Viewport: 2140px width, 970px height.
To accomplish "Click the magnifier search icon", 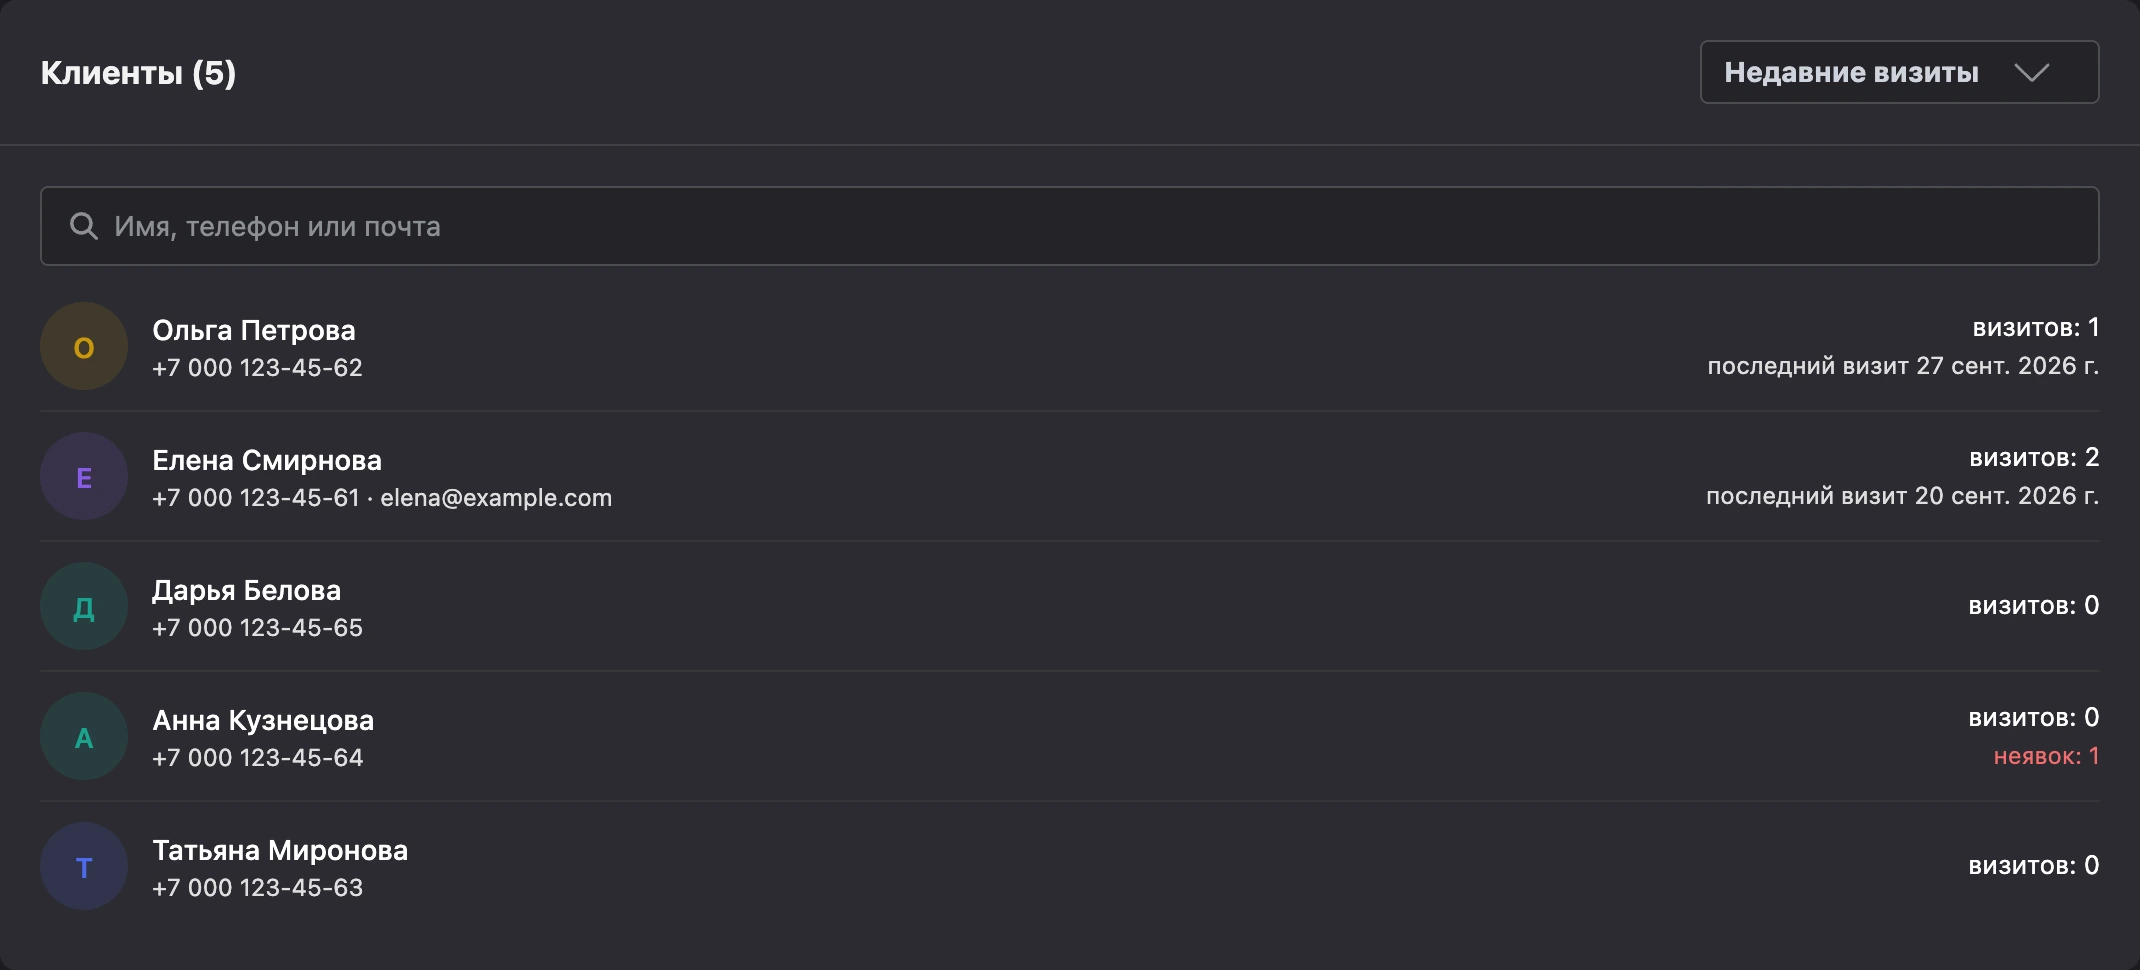I will [x=84, y=226].
